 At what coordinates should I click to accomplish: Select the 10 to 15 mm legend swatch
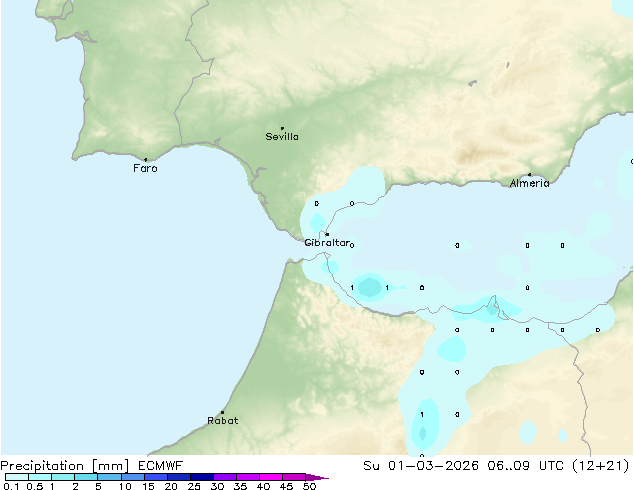[x=132, y=477]
